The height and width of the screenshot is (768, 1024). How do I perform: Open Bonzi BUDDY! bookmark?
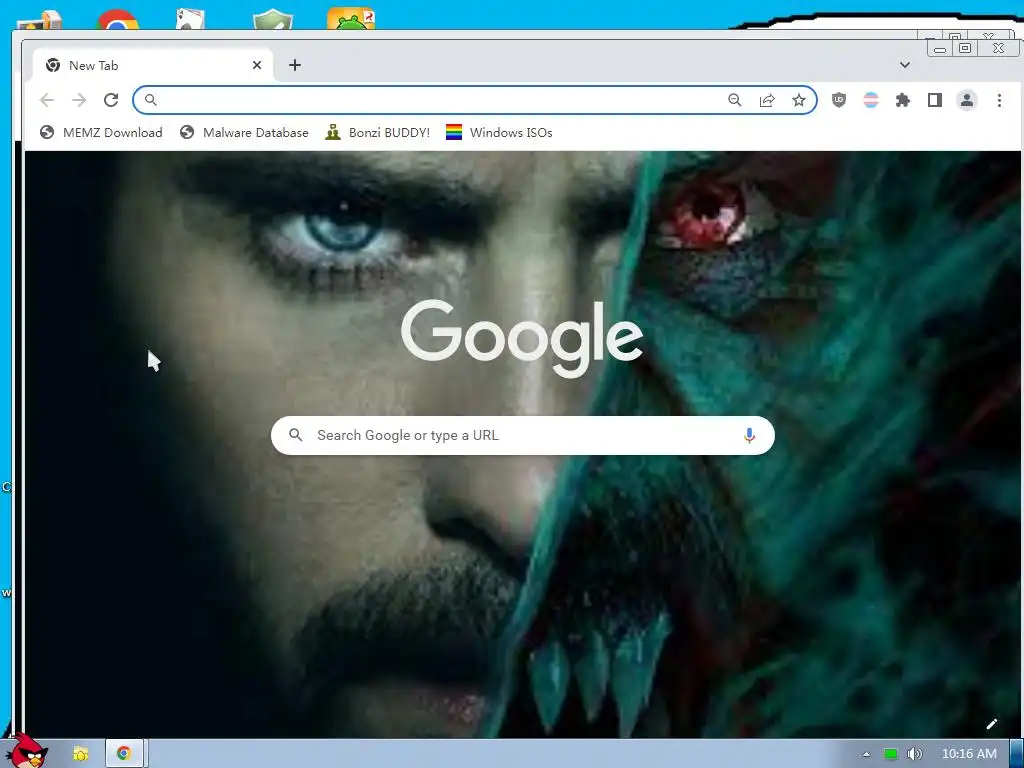(377, 133)
